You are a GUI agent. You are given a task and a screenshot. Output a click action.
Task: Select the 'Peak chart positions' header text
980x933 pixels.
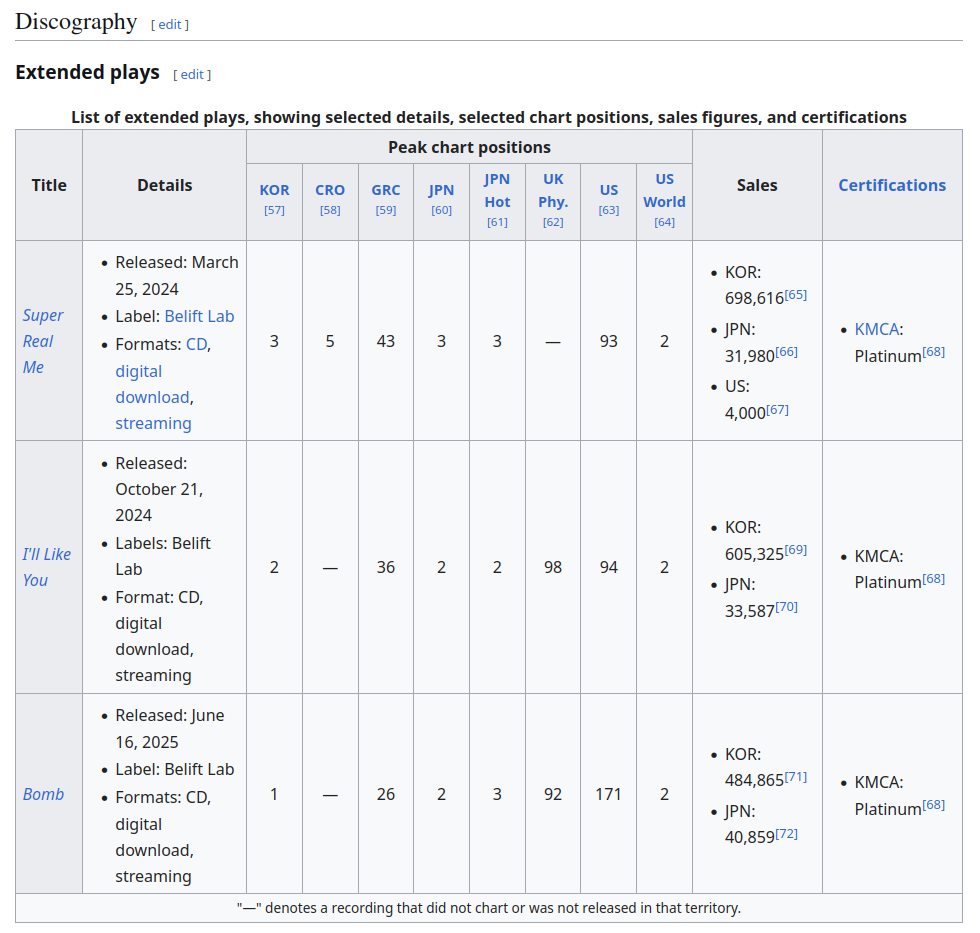pyautogui.click(x=469, y=147)
